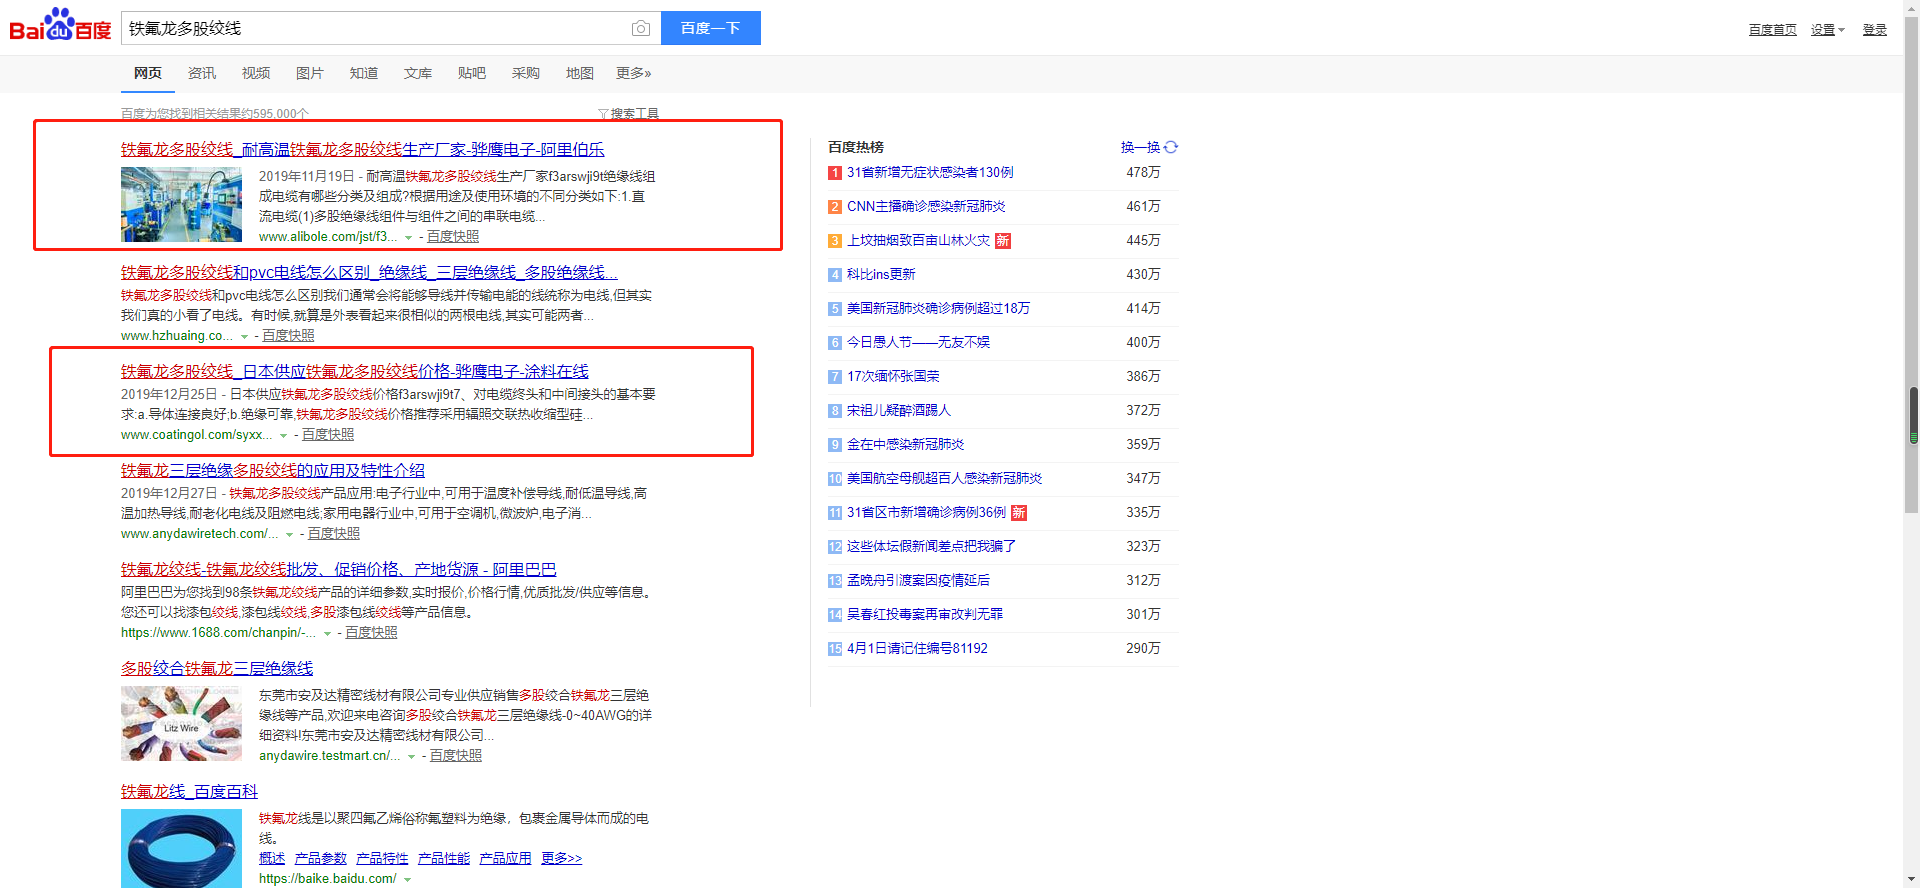Switch to the 贴吧 tab
This screenshot has height=888, width=1920.
(x=472, y=73)
